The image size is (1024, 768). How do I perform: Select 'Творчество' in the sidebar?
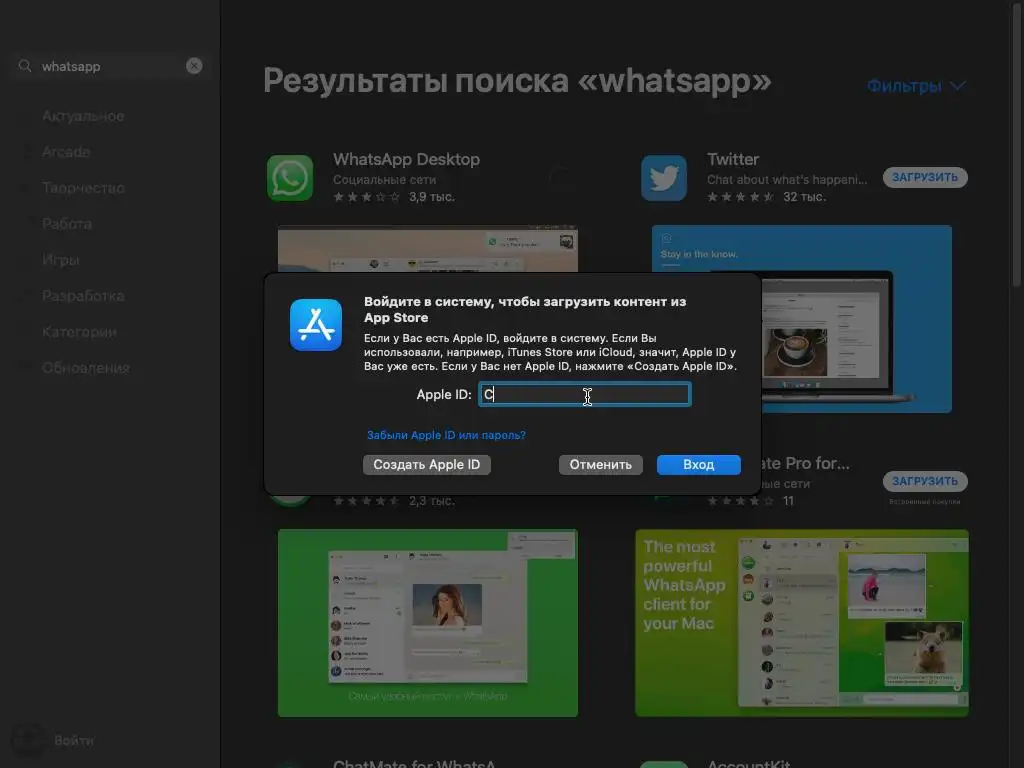83,187
